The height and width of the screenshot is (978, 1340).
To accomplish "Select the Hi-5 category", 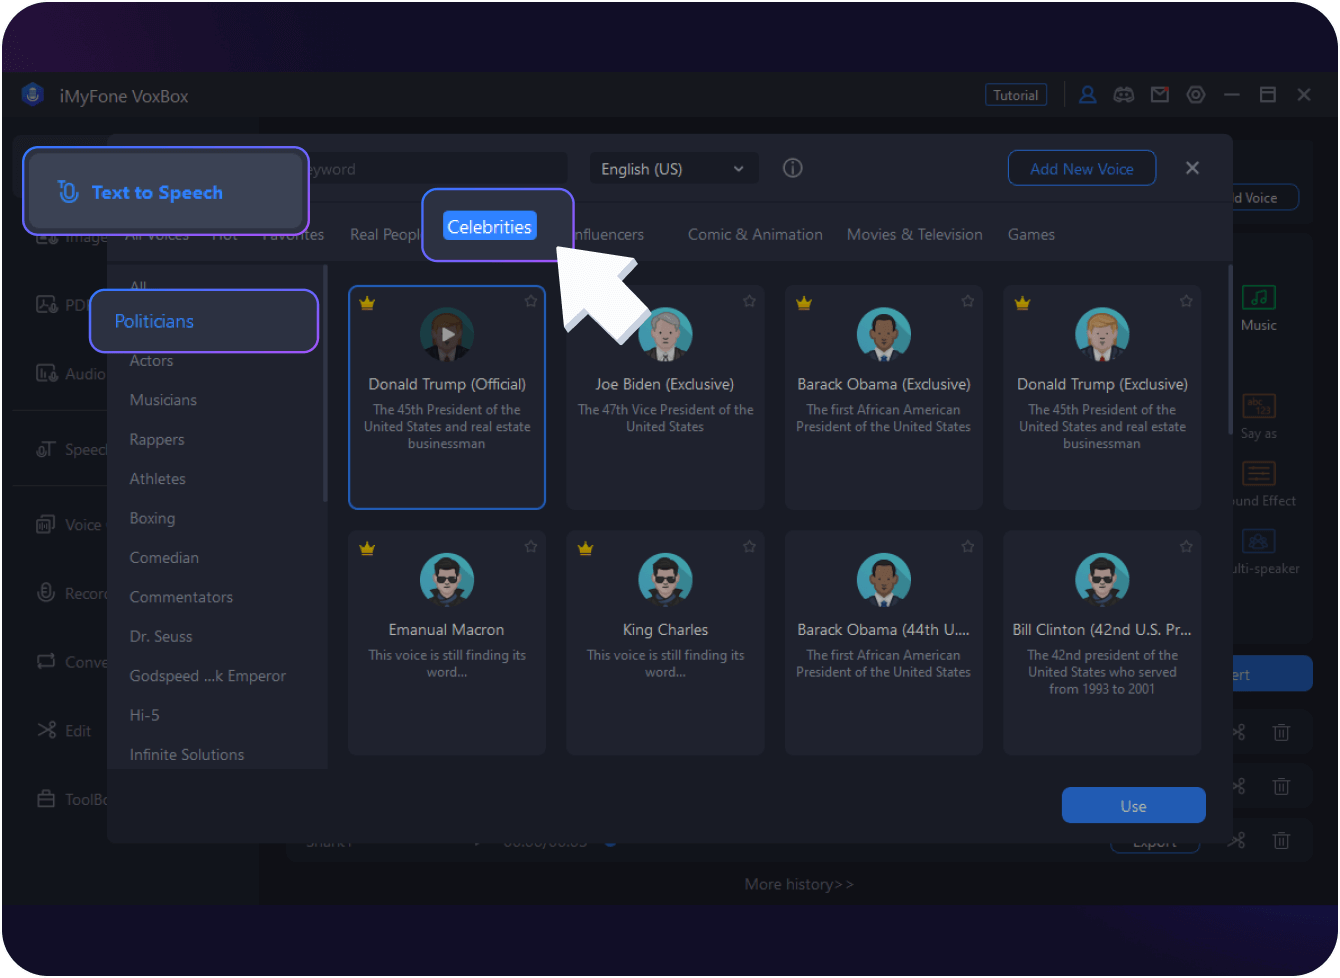I will coord(144,715).
